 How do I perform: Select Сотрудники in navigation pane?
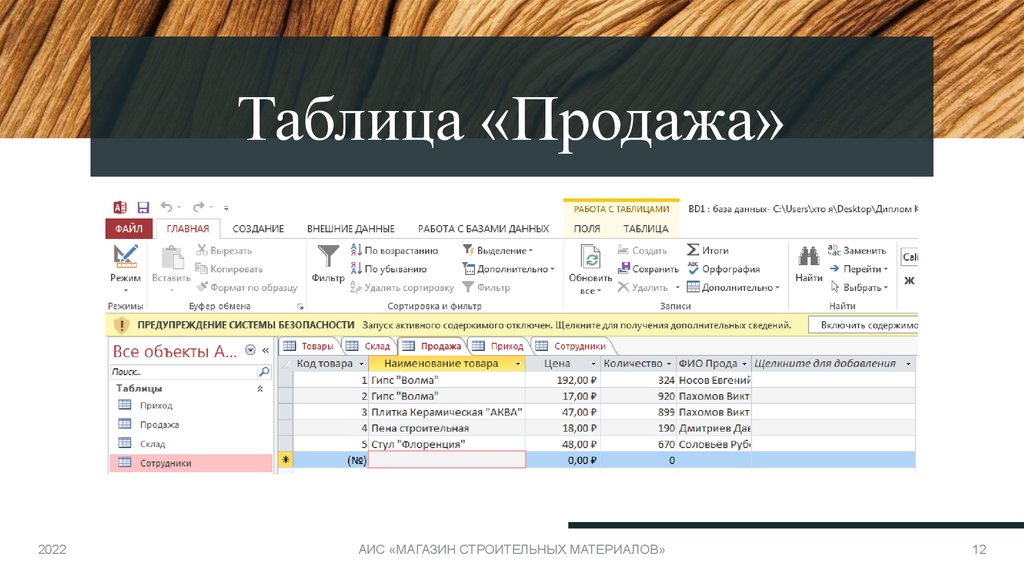191,463
